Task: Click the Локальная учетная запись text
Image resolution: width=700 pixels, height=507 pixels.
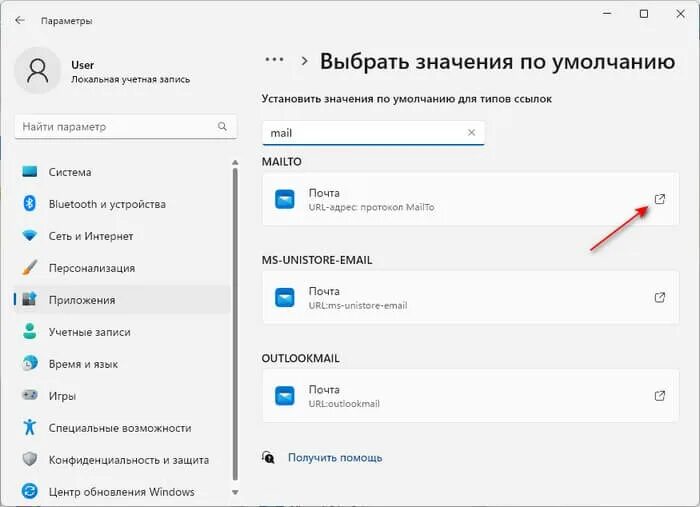Action: click(130, 79)
